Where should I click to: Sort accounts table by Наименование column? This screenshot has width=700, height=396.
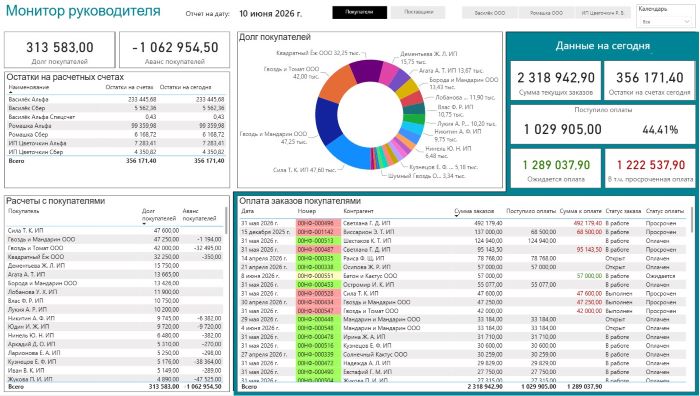[x=29, y=87]
